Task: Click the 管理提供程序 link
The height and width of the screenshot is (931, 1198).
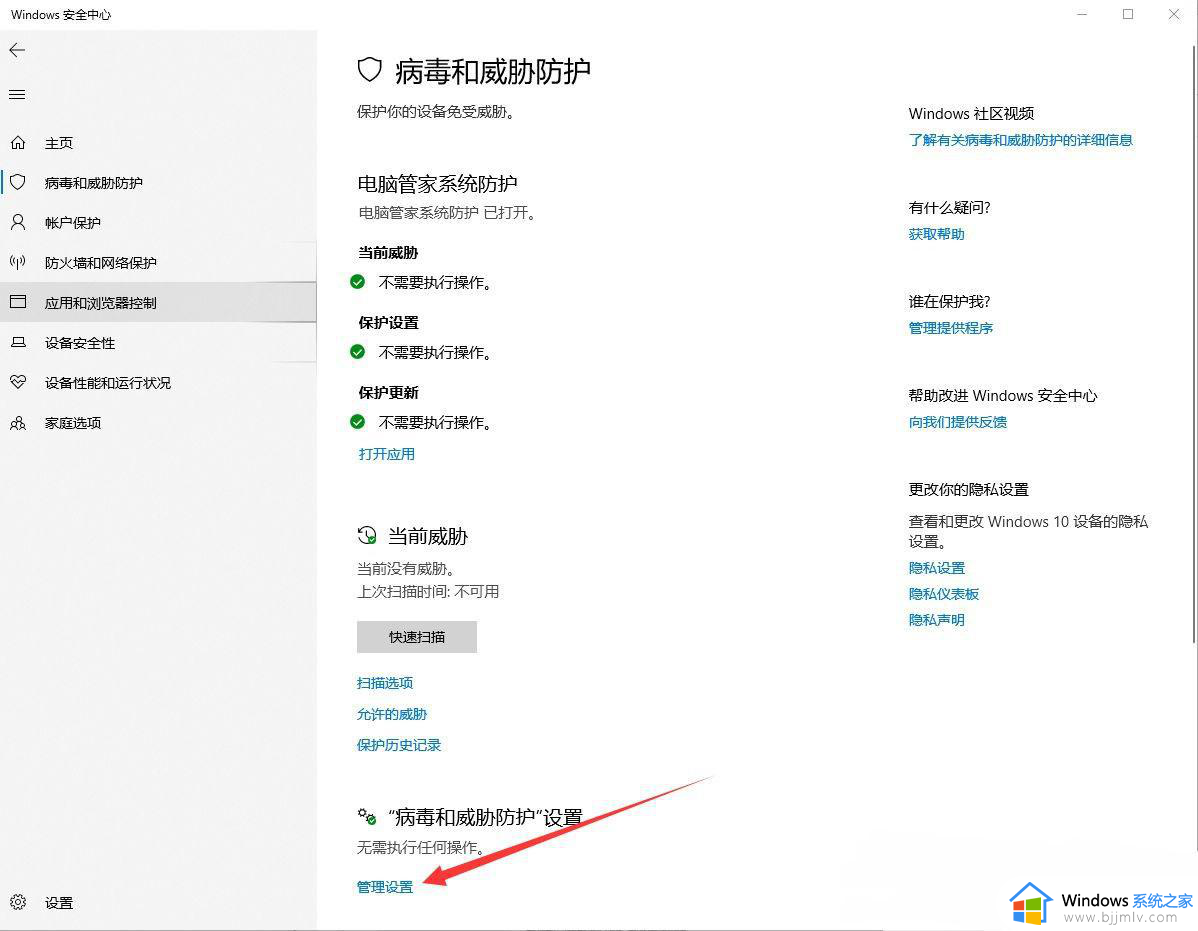Action: coord(950,328)
